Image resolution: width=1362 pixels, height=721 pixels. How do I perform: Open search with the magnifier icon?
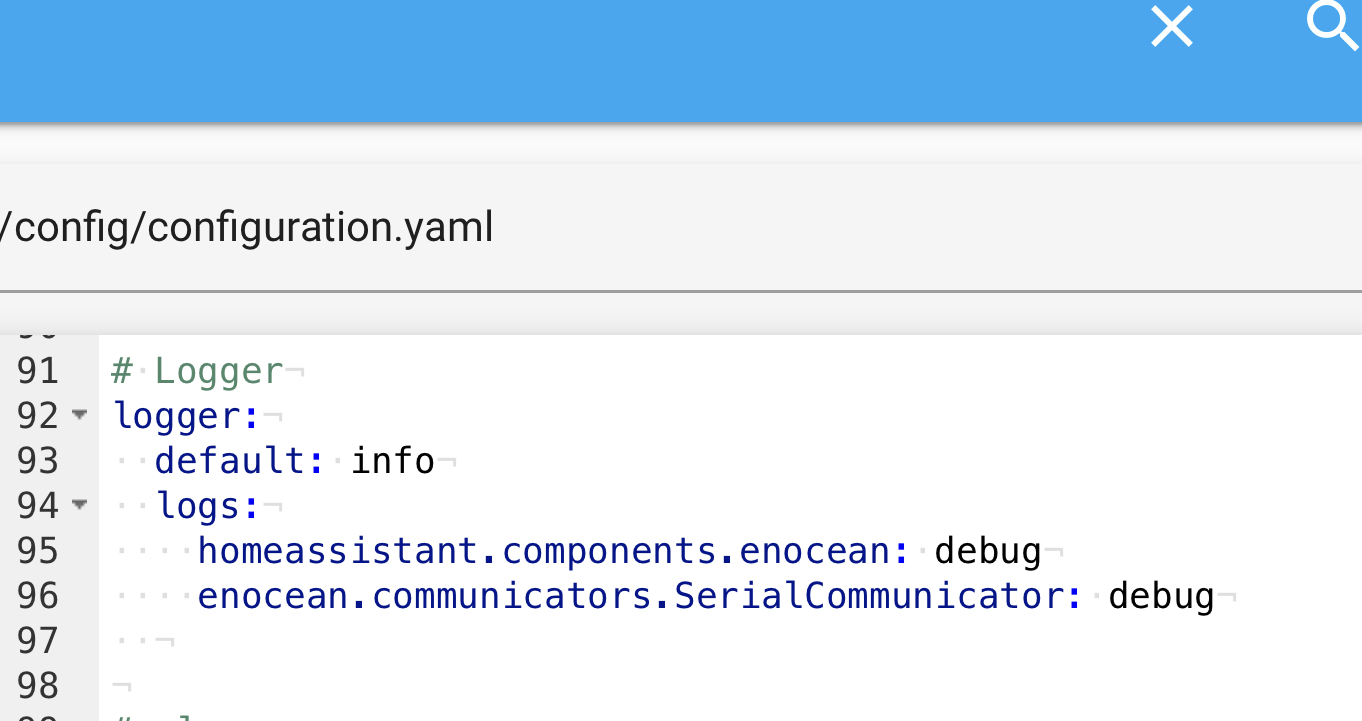click(x=1333, y=25)
